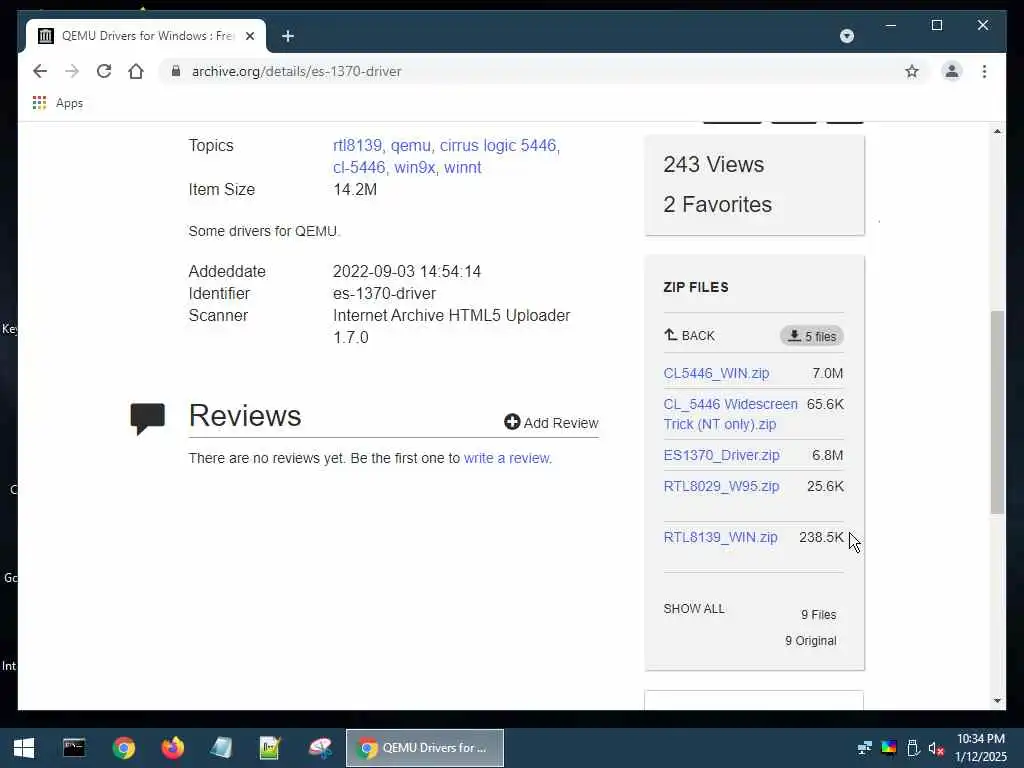Image resolution: width=1024 pixels, height=768 pixels.
Task: Click the 2 Favorites statistic
Action: (x=717, y=204)
